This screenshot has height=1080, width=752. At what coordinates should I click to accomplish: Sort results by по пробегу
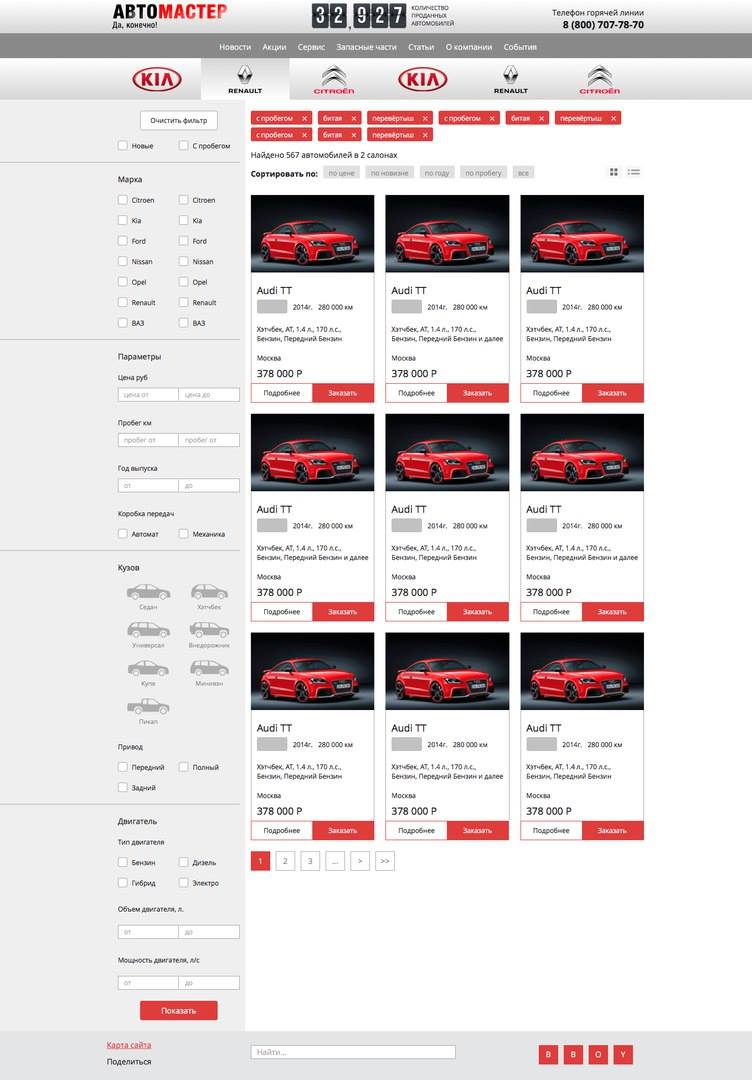(x=483, y=173)
